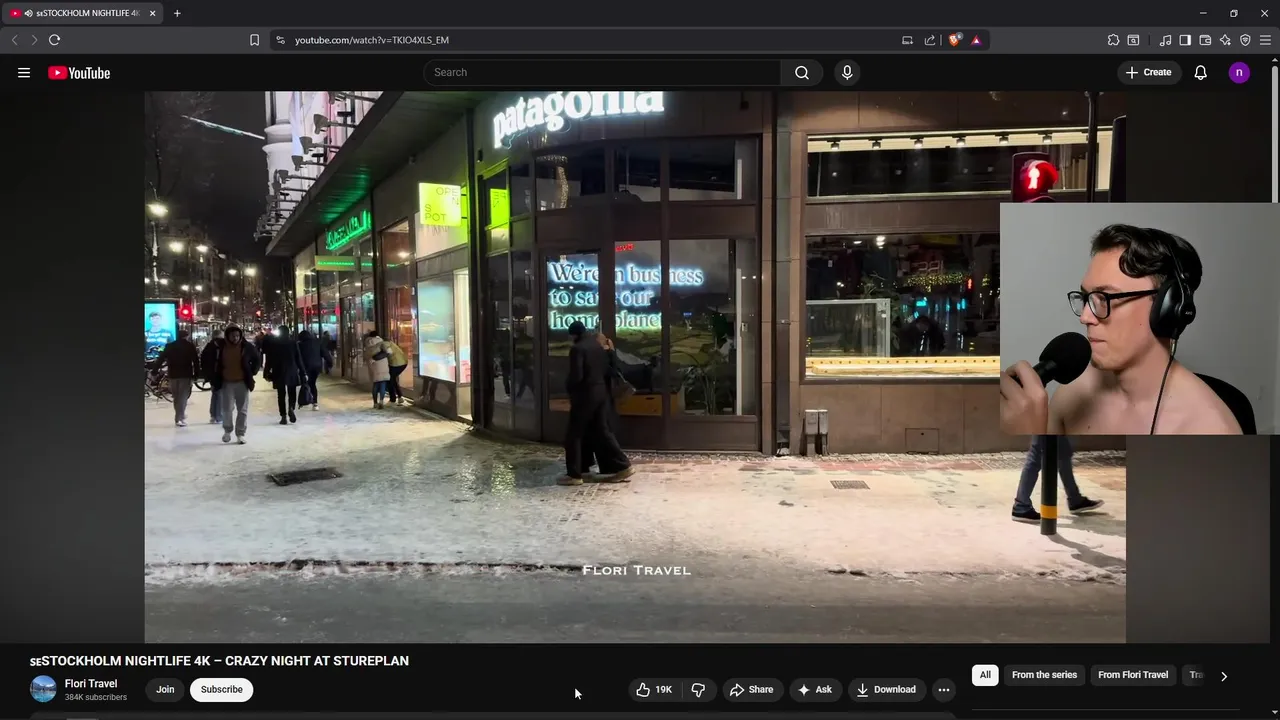Click the Download button
This screenshot has height=720, width=1280.
pos(886,689)
